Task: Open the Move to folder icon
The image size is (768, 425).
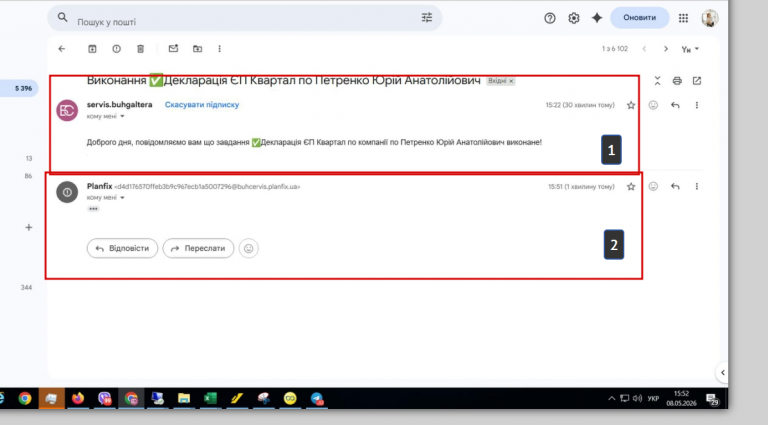Action: pyautogui.click(x=197, y=48)
